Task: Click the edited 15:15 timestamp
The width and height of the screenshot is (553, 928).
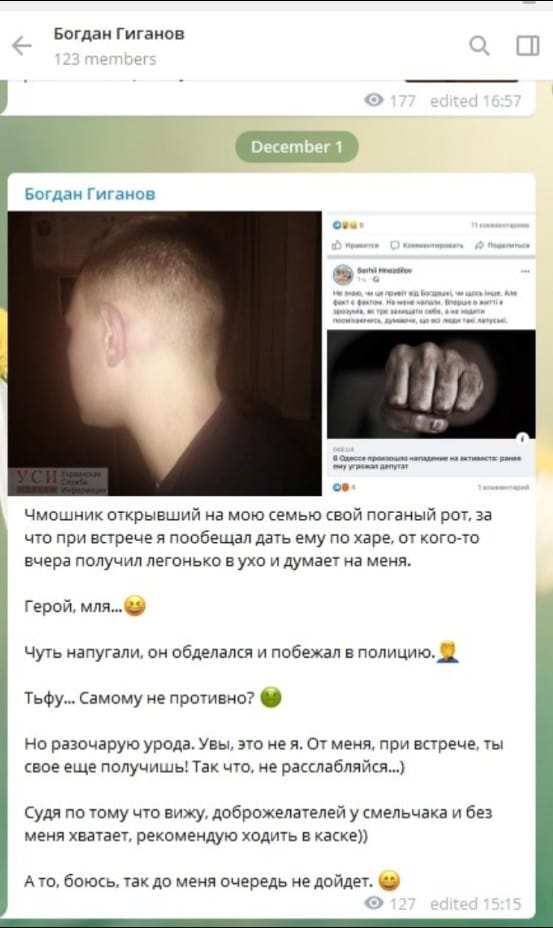Action: (476, 904)
